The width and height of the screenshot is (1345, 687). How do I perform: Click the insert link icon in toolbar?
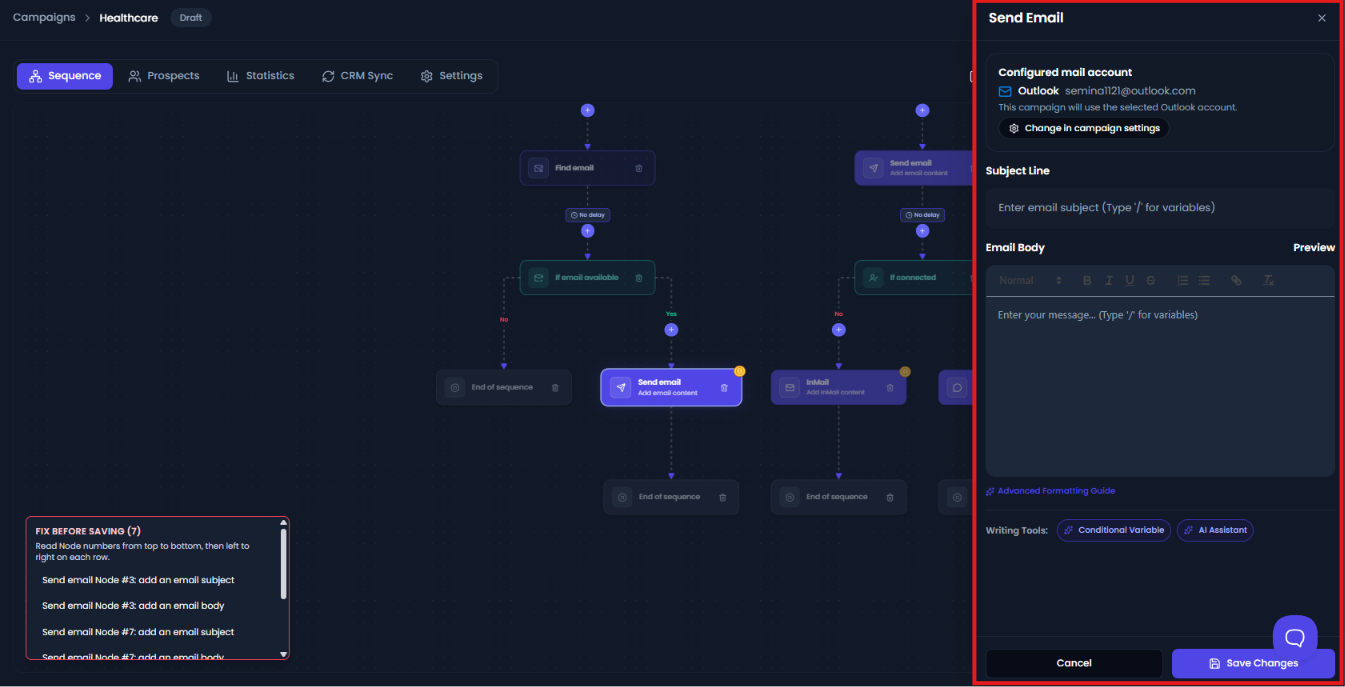1236,281
